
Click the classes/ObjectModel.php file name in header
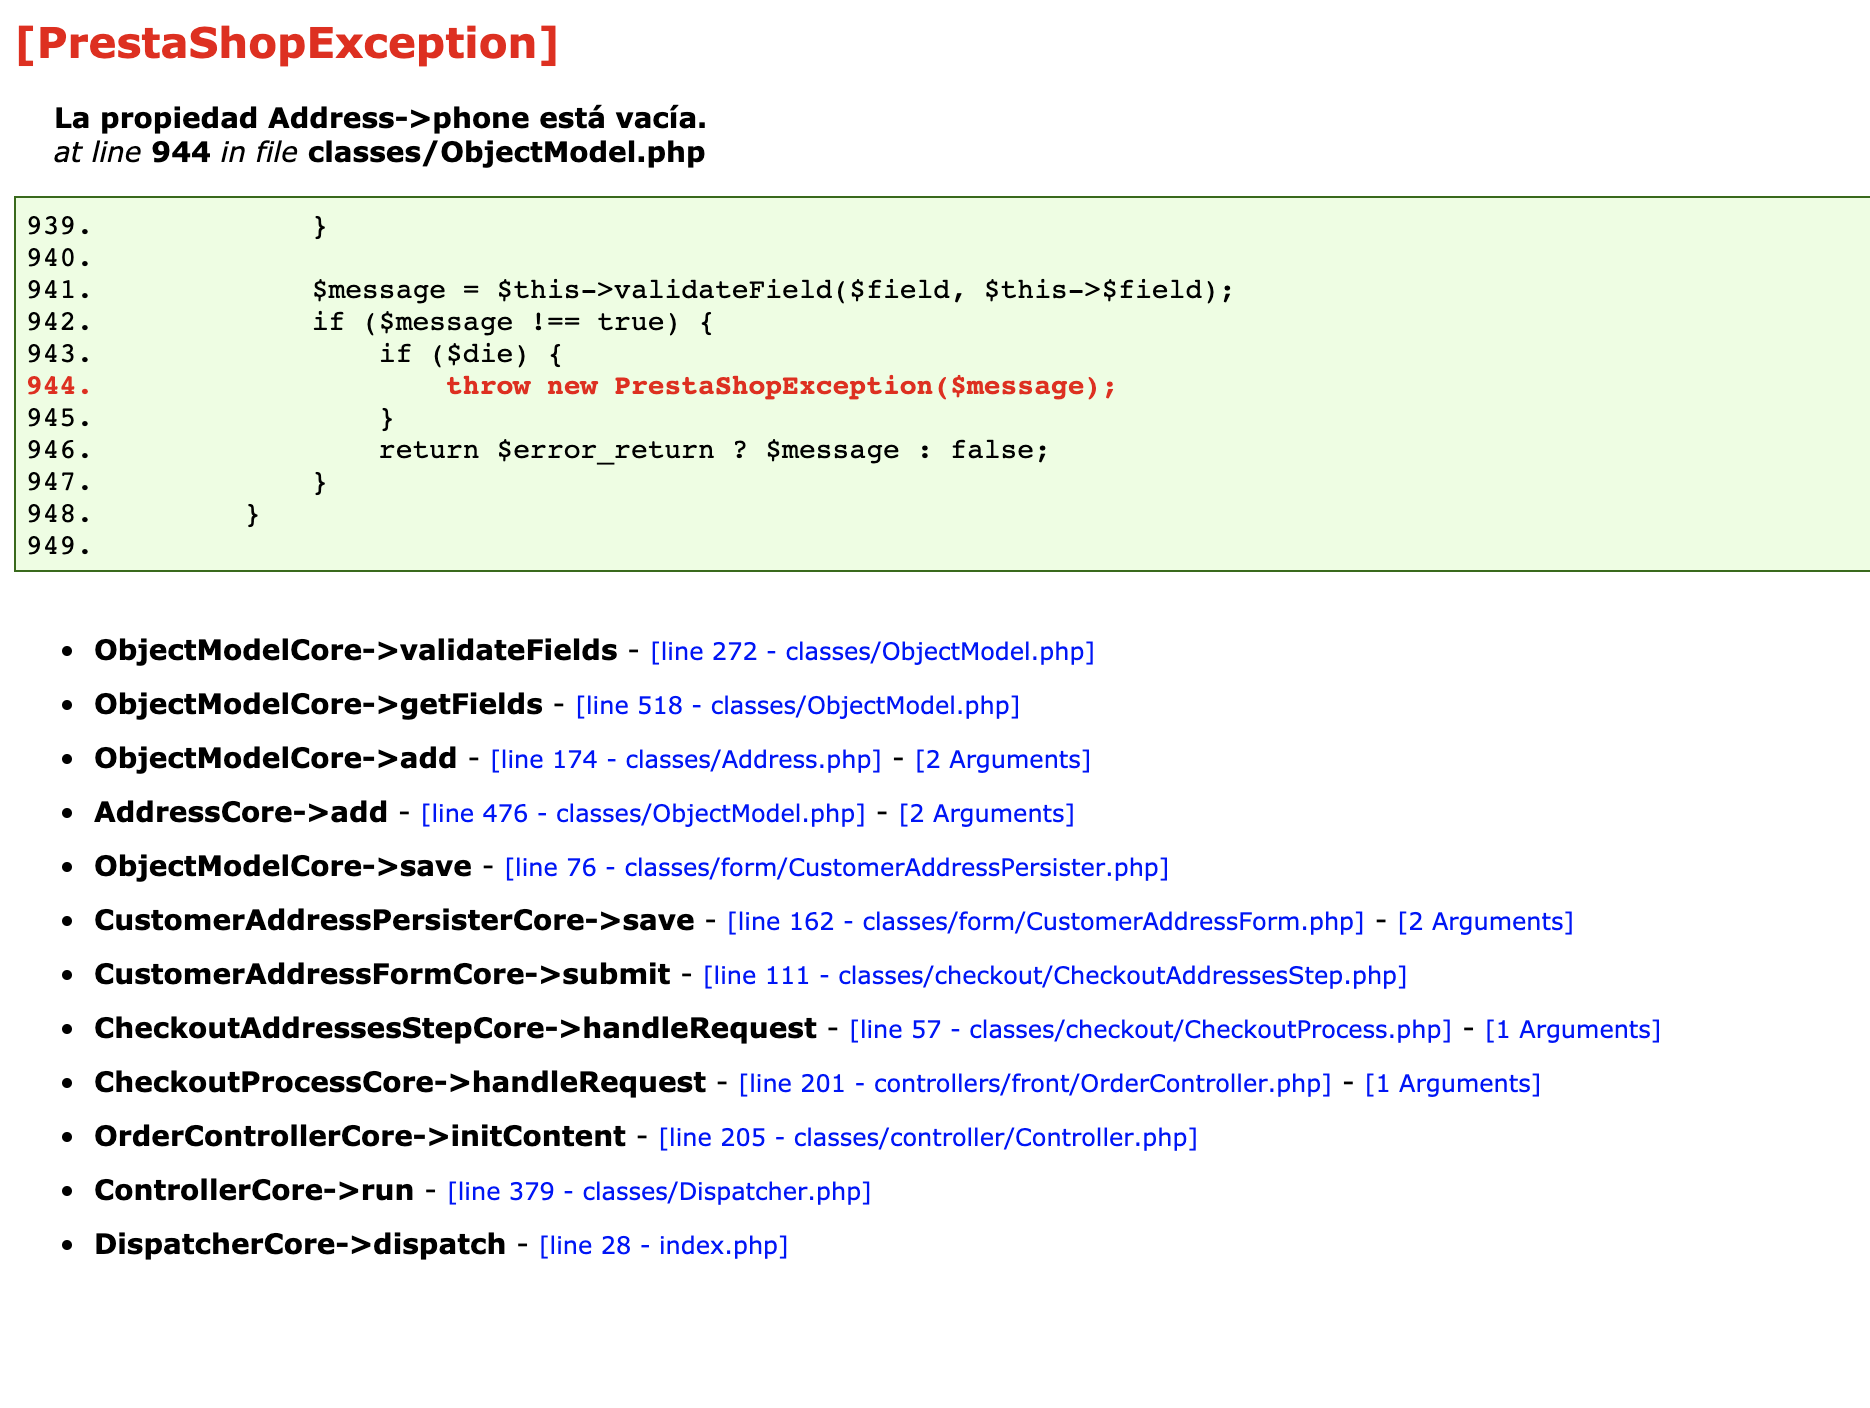[x=507, y=152]
